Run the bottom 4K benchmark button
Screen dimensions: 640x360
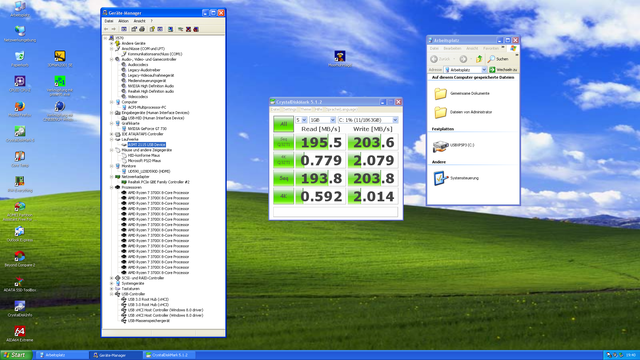[283, 196]
